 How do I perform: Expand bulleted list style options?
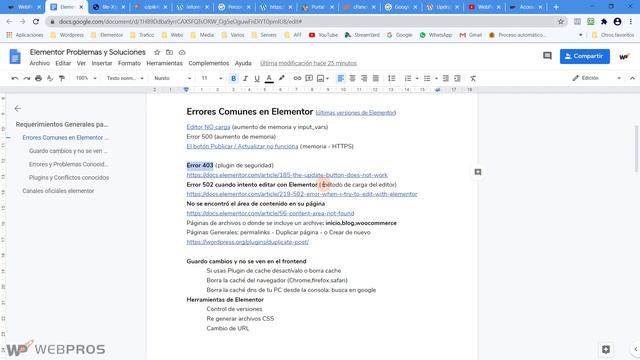point(436,78)
